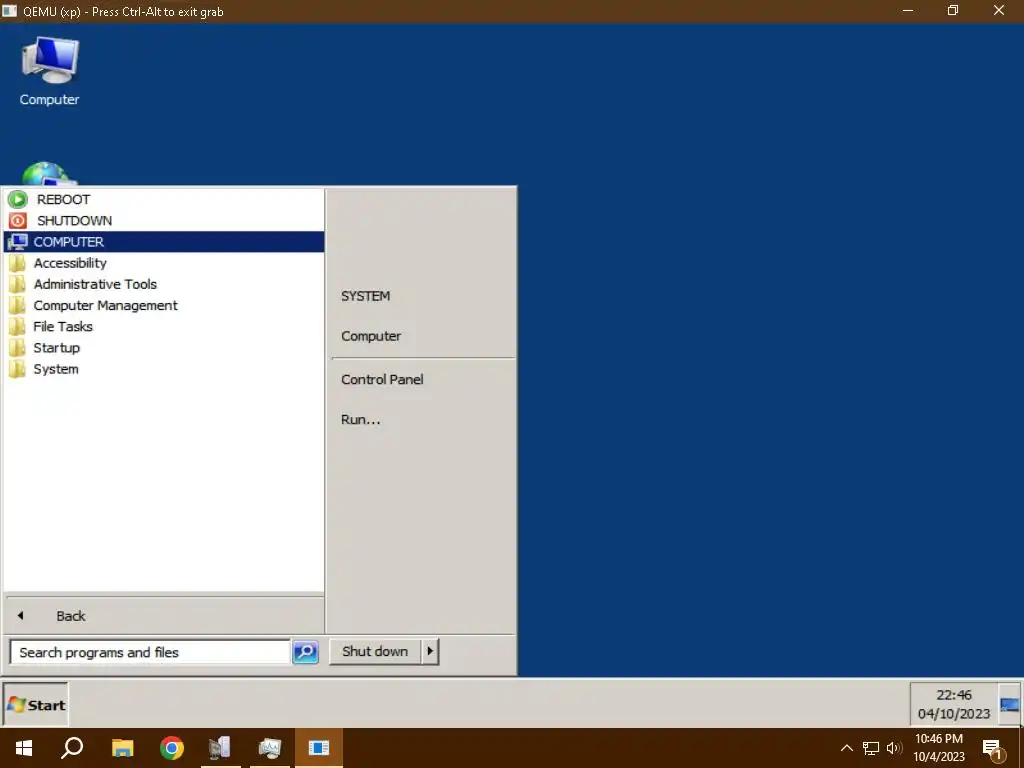Click the guest clock showing 22:46
The image size is (1024, 768).
[953, 704]
